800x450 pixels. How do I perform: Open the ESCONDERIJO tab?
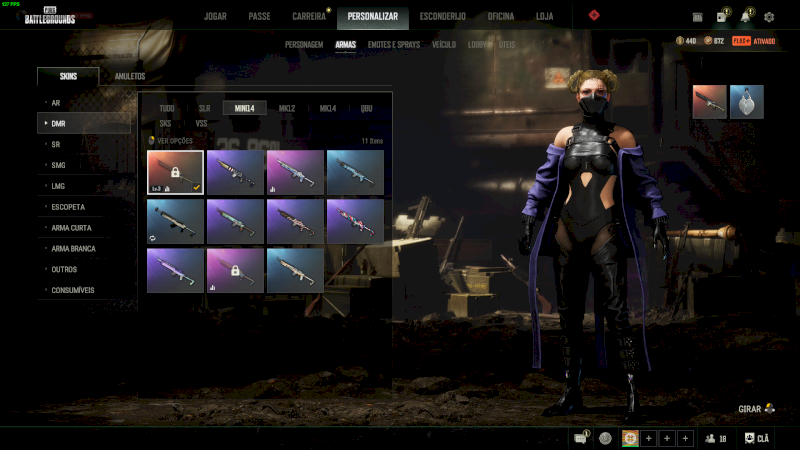[x=442, y=16]
